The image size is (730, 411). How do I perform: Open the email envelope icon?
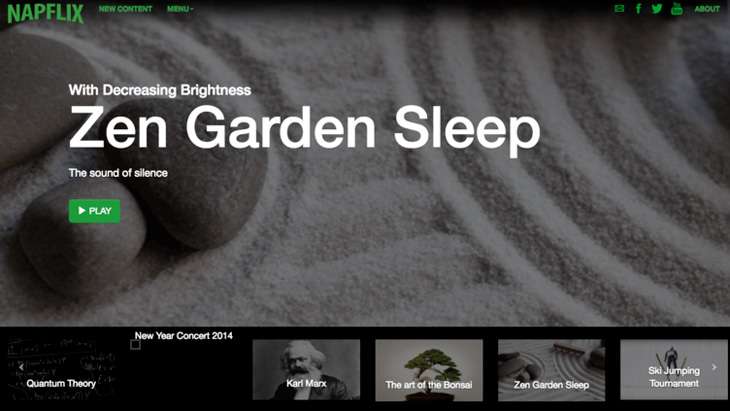(x=619, y=8)
